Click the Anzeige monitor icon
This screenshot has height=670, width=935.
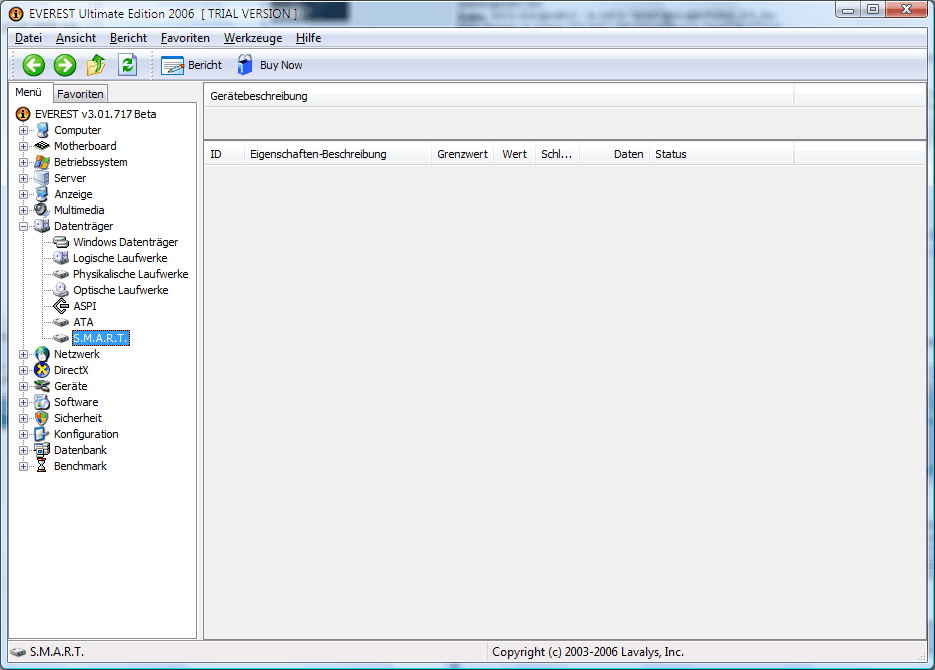pyautogui.click(x=42, y=194)
